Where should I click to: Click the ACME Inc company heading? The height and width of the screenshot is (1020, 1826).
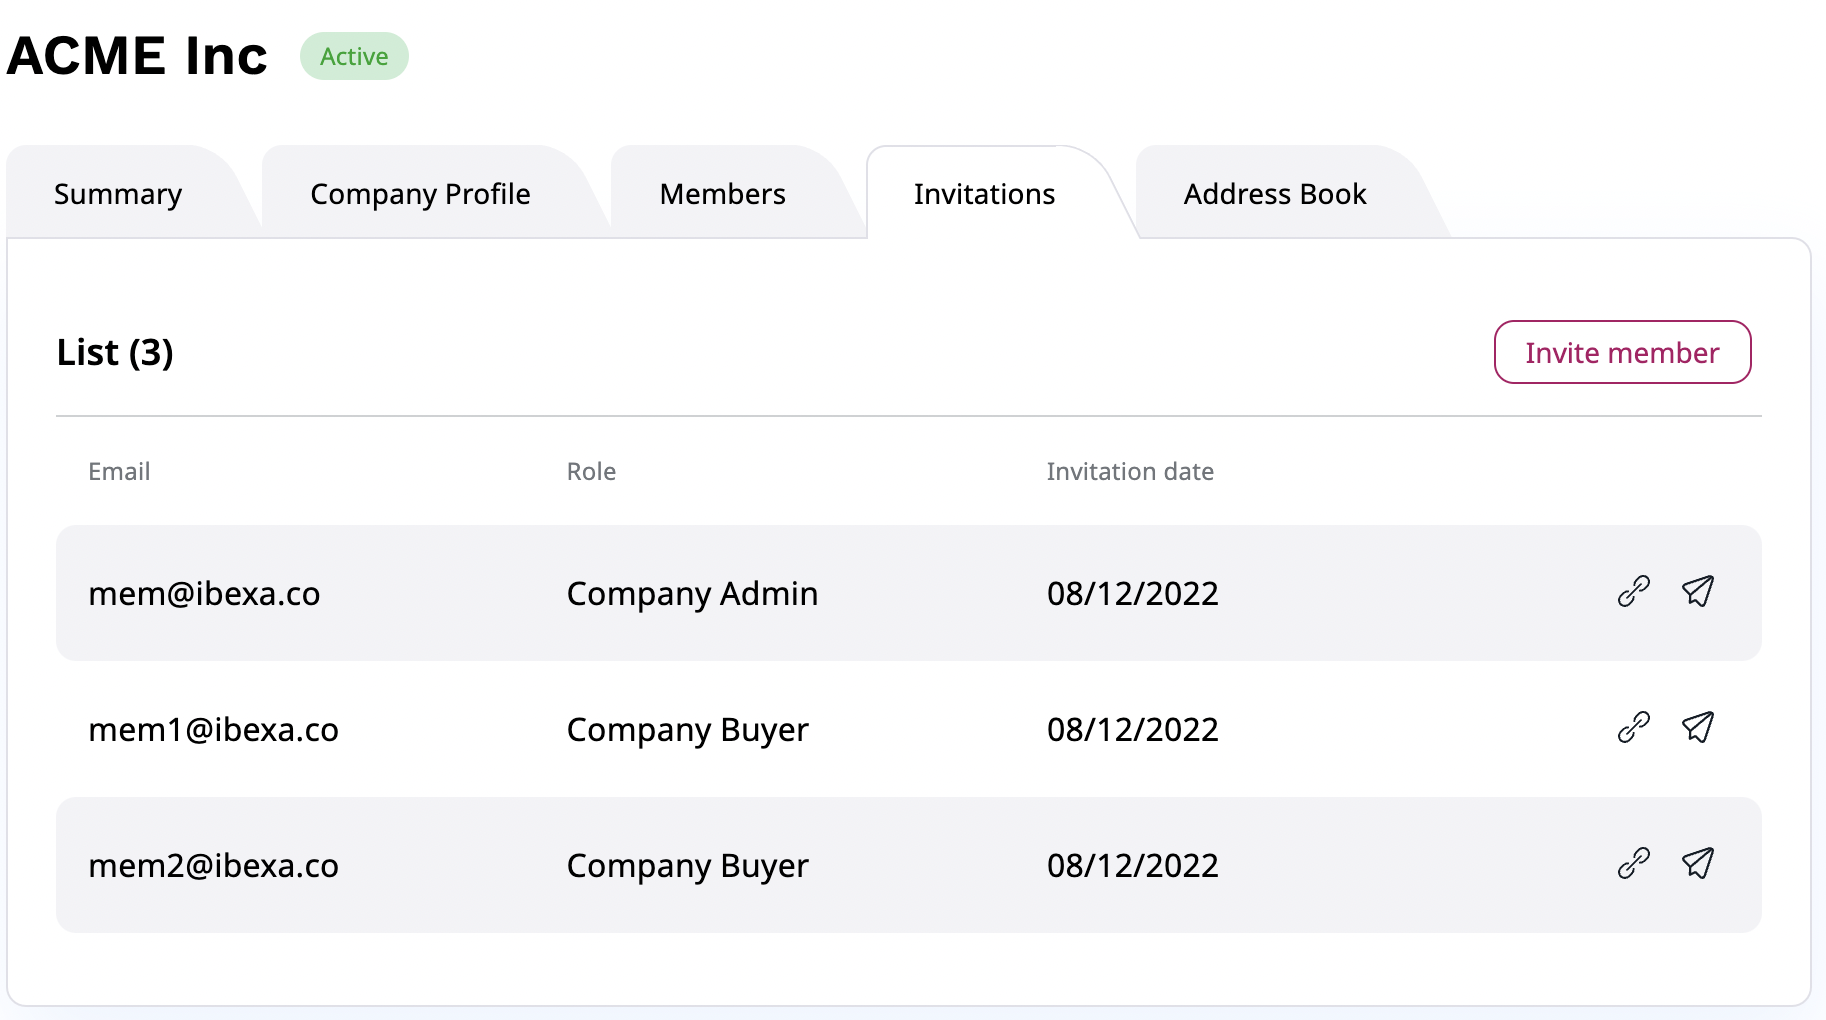pos(136,55)
